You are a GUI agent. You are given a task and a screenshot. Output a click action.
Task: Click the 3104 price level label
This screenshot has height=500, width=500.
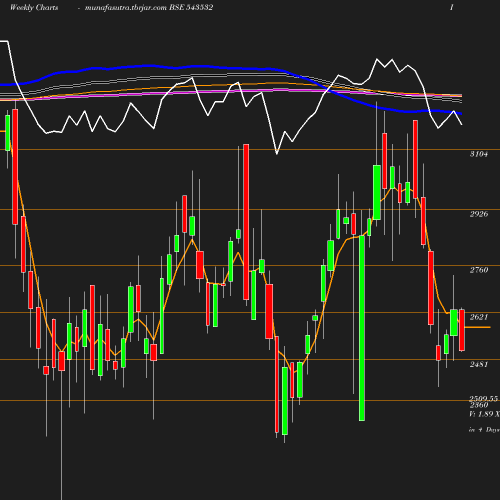pos(479,154)
